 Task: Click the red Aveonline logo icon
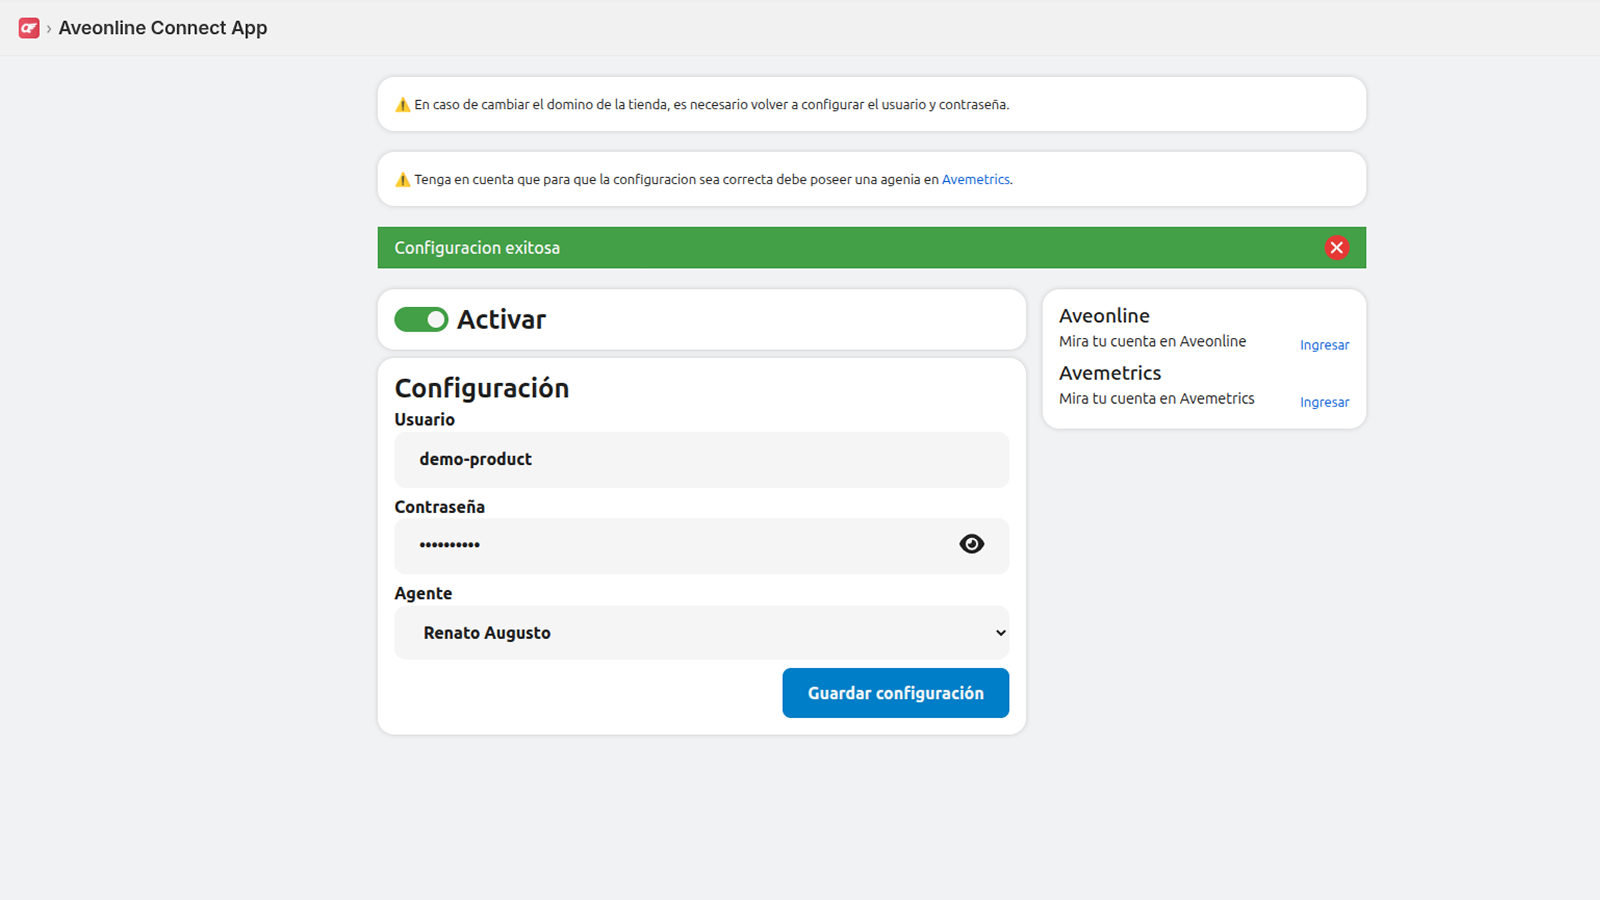point(28,28)
